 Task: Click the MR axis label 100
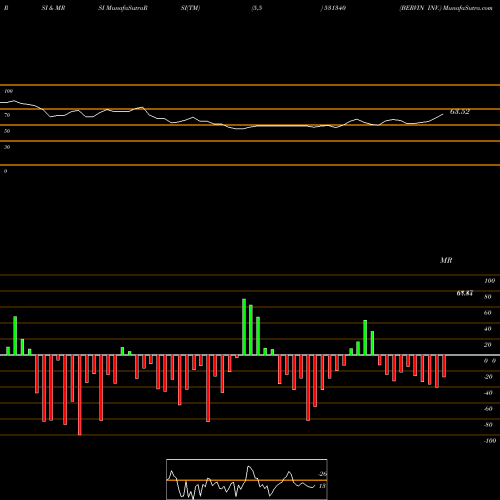(x=490, y=281)
